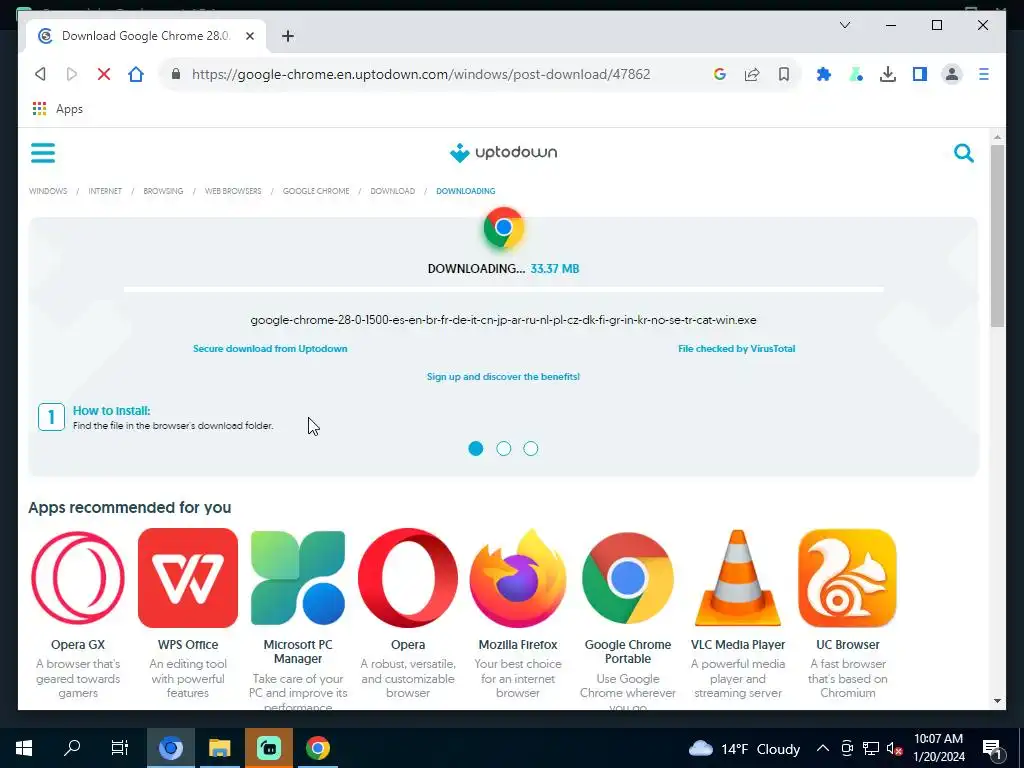Click scrollbar down arrow
The width and height of the screenshot is (1024, 768).
(997, 701)
